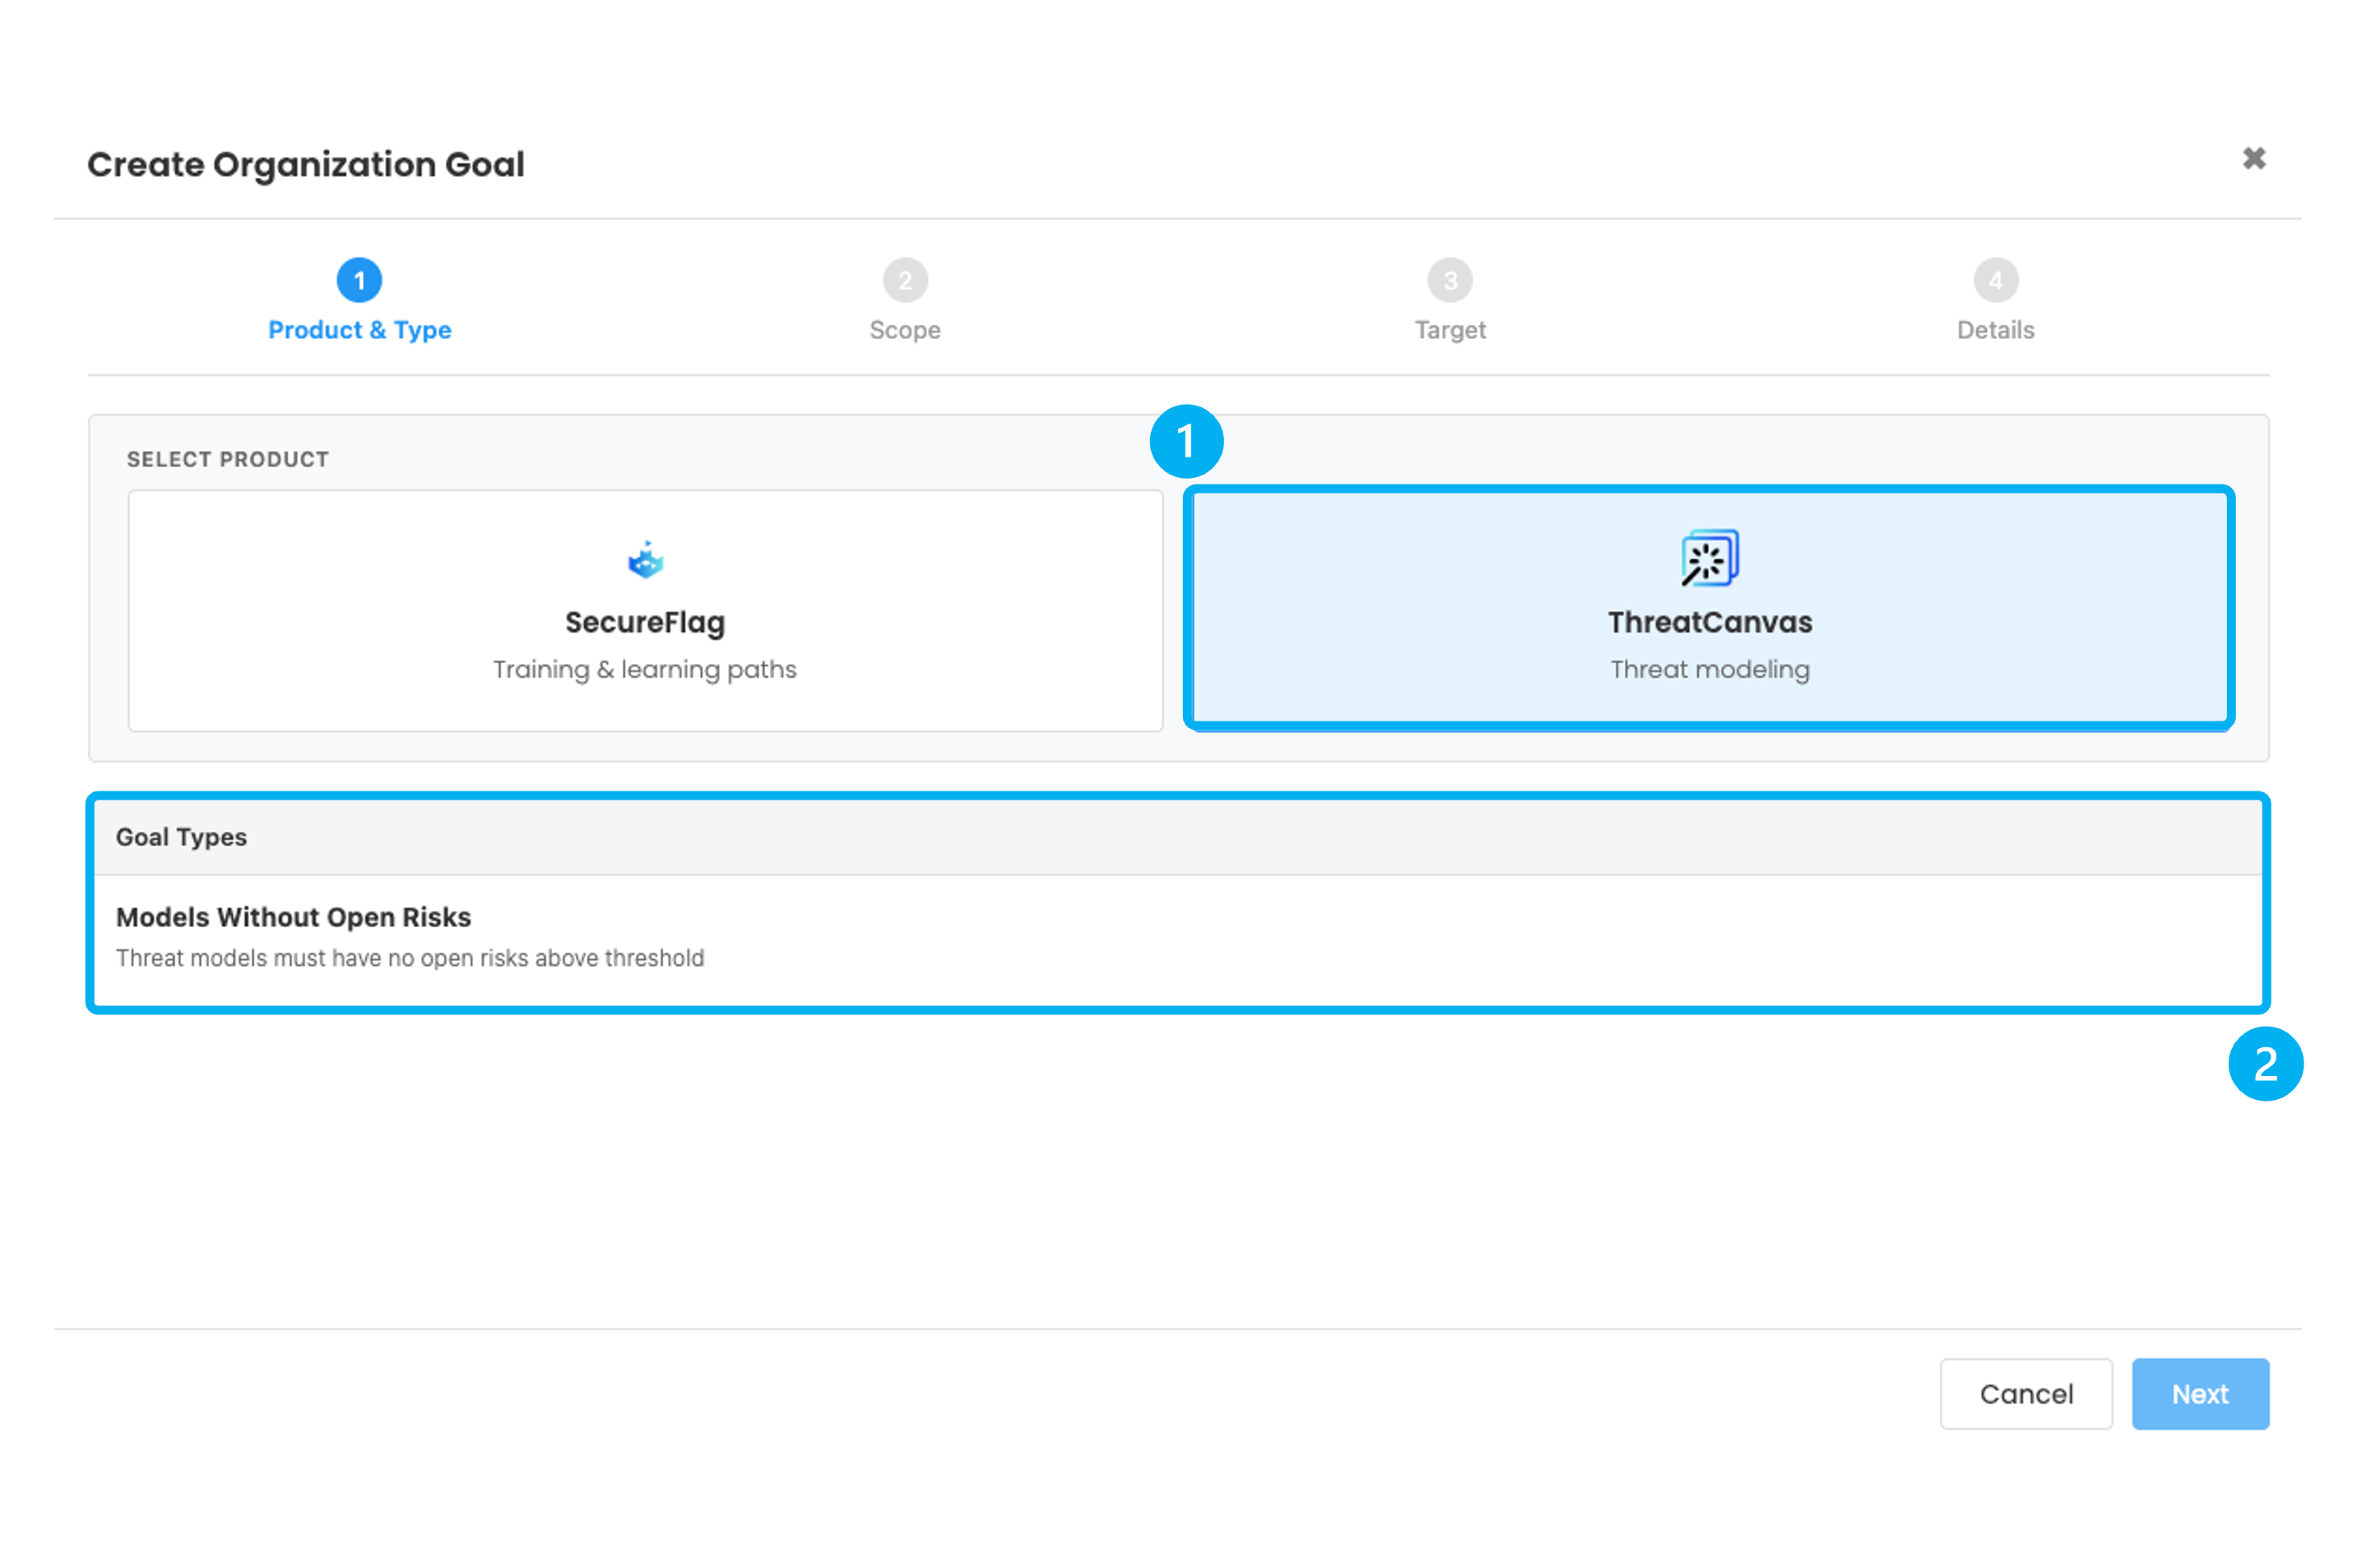Go to the Scope step label
The image size is (2371, 1568).
905,330
